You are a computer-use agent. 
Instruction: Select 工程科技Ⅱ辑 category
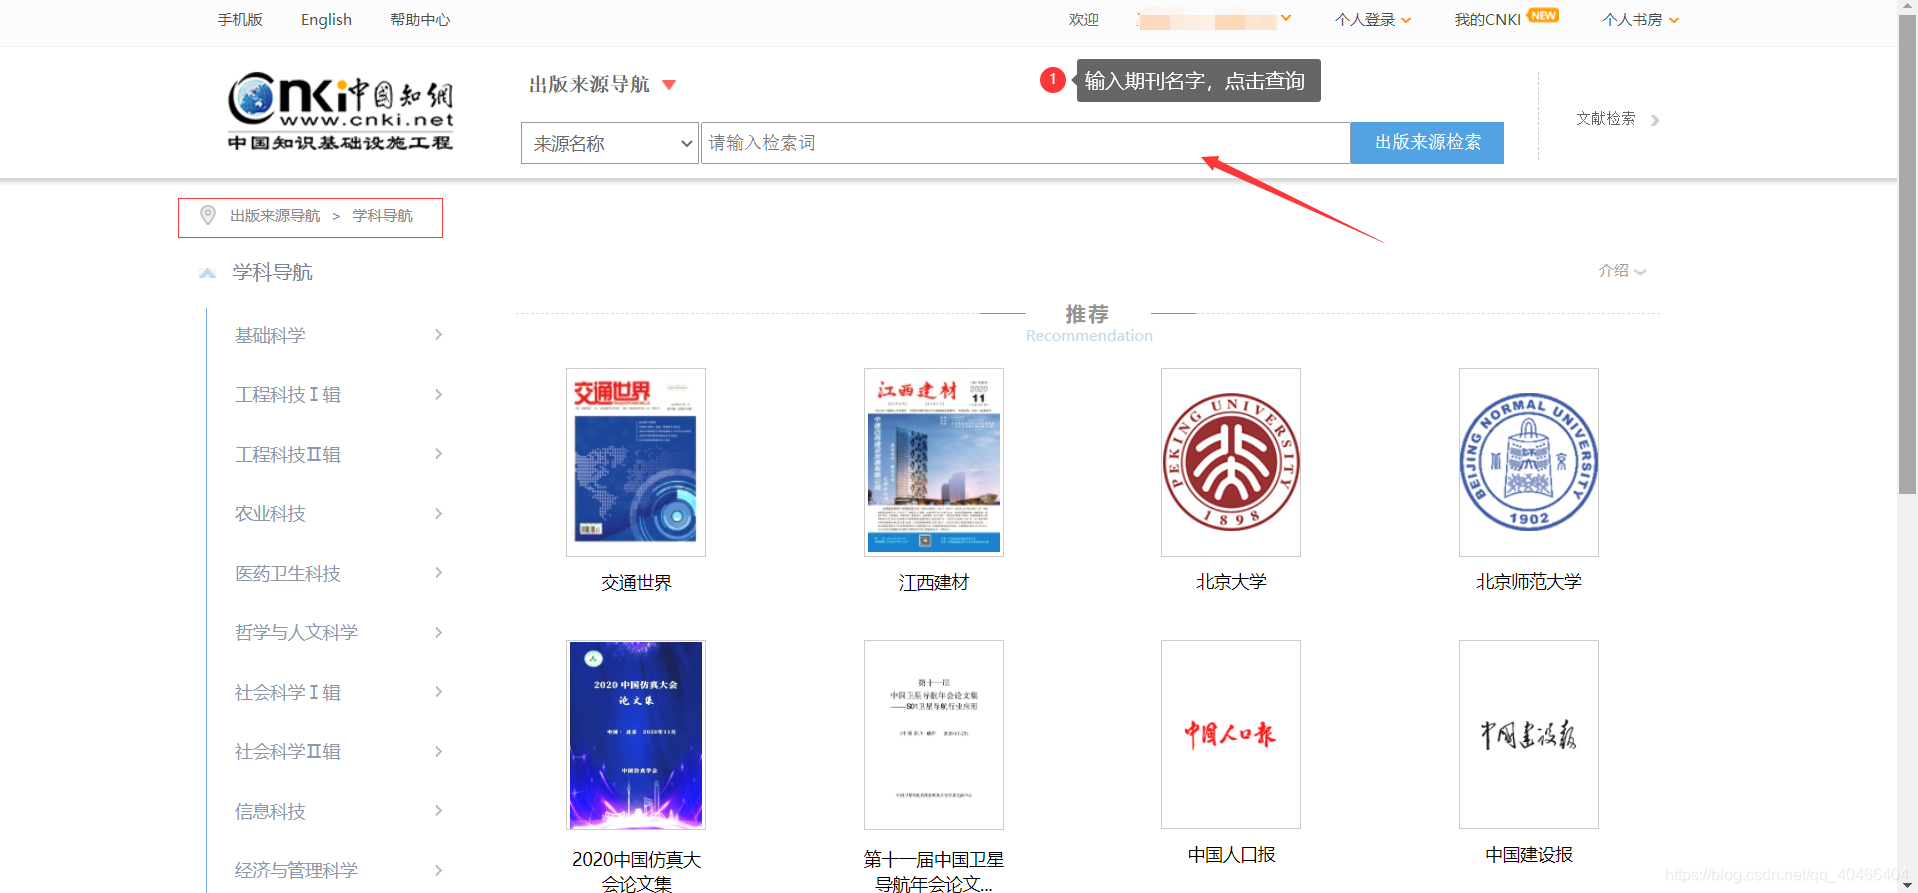[x=288, y=455]
